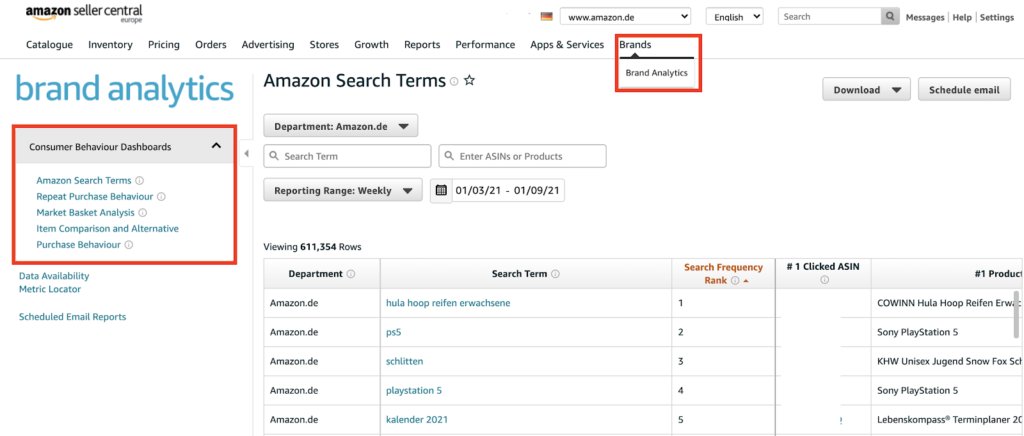1024x436 pixels.
Task: Click sort arrow in Search Frequency Rank header
Action: point(746,281)
